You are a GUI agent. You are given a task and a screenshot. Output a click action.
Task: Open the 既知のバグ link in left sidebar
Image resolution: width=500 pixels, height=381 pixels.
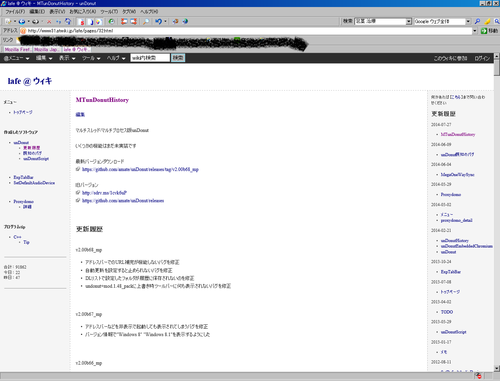[x=32, y=153]
